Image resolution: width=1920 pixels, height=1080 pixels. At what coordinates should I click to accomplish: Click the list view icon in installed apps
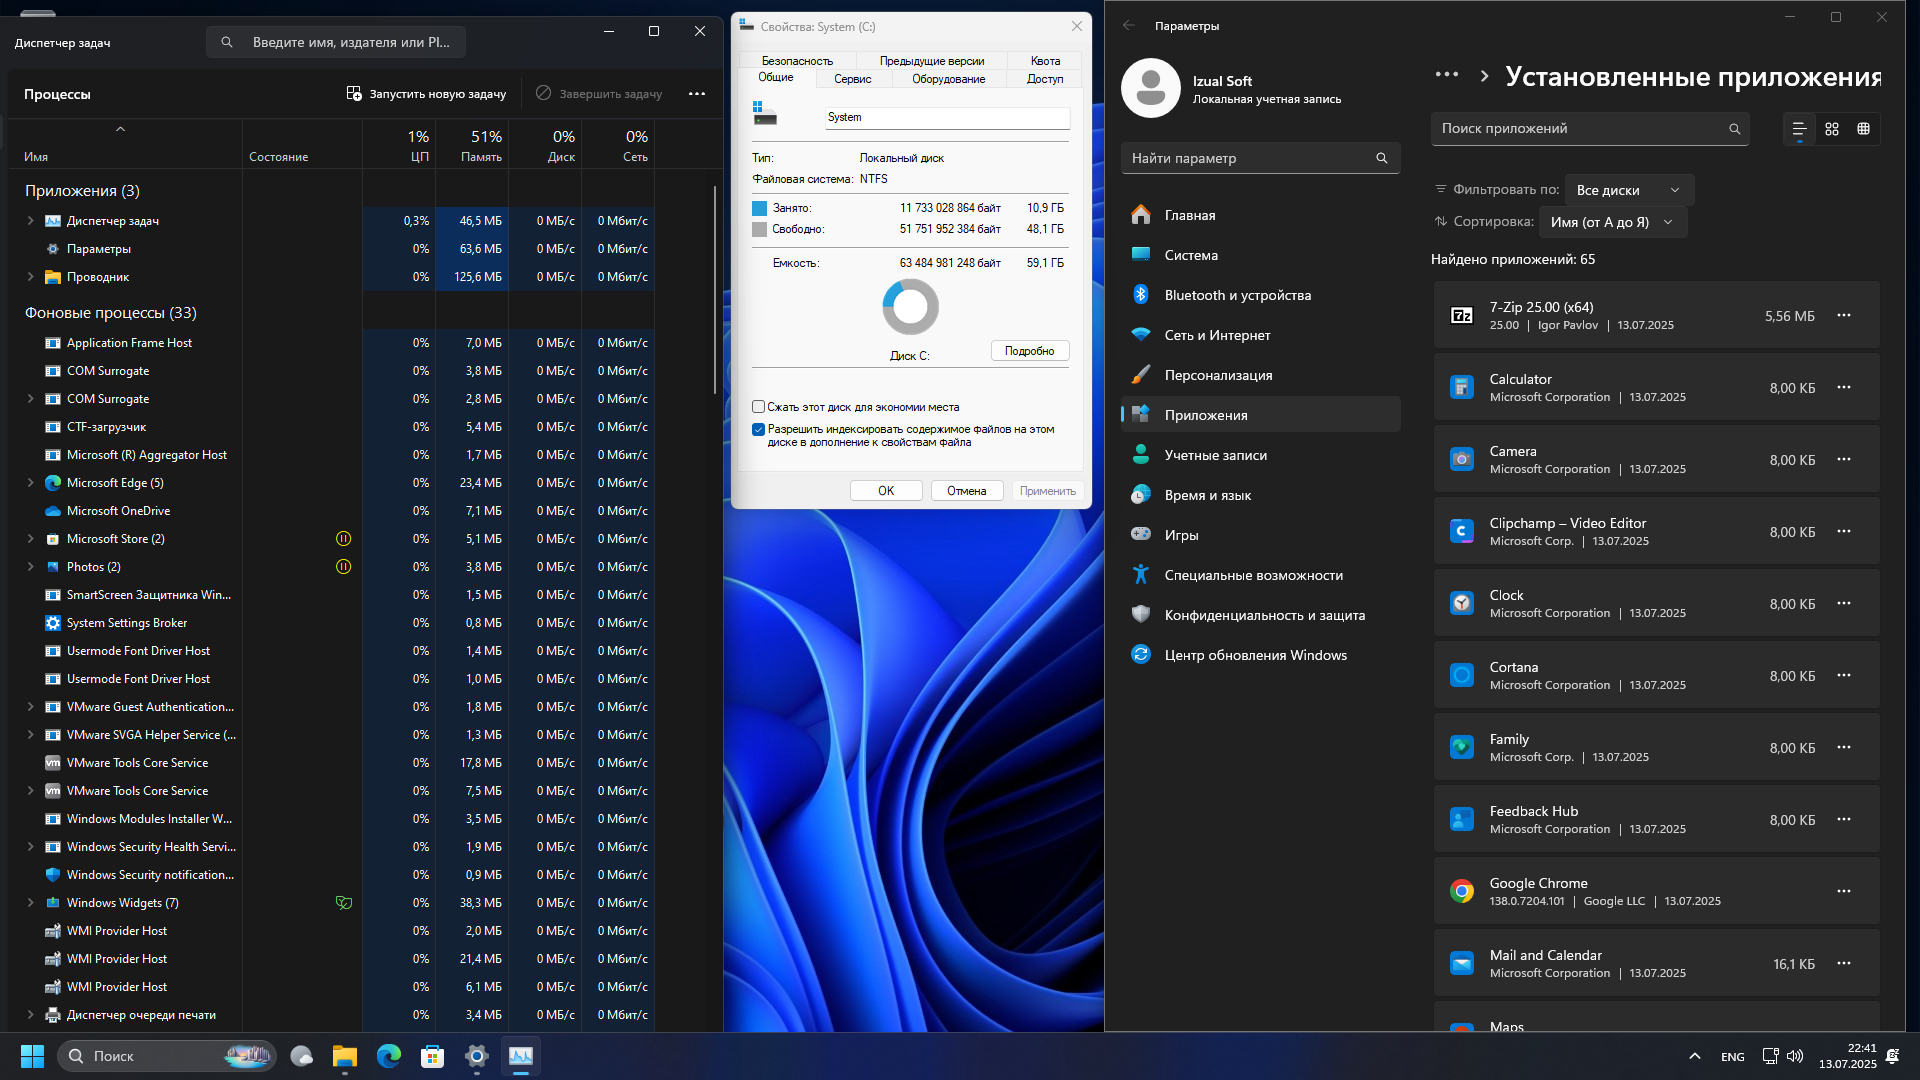(x=1799, y=129)
